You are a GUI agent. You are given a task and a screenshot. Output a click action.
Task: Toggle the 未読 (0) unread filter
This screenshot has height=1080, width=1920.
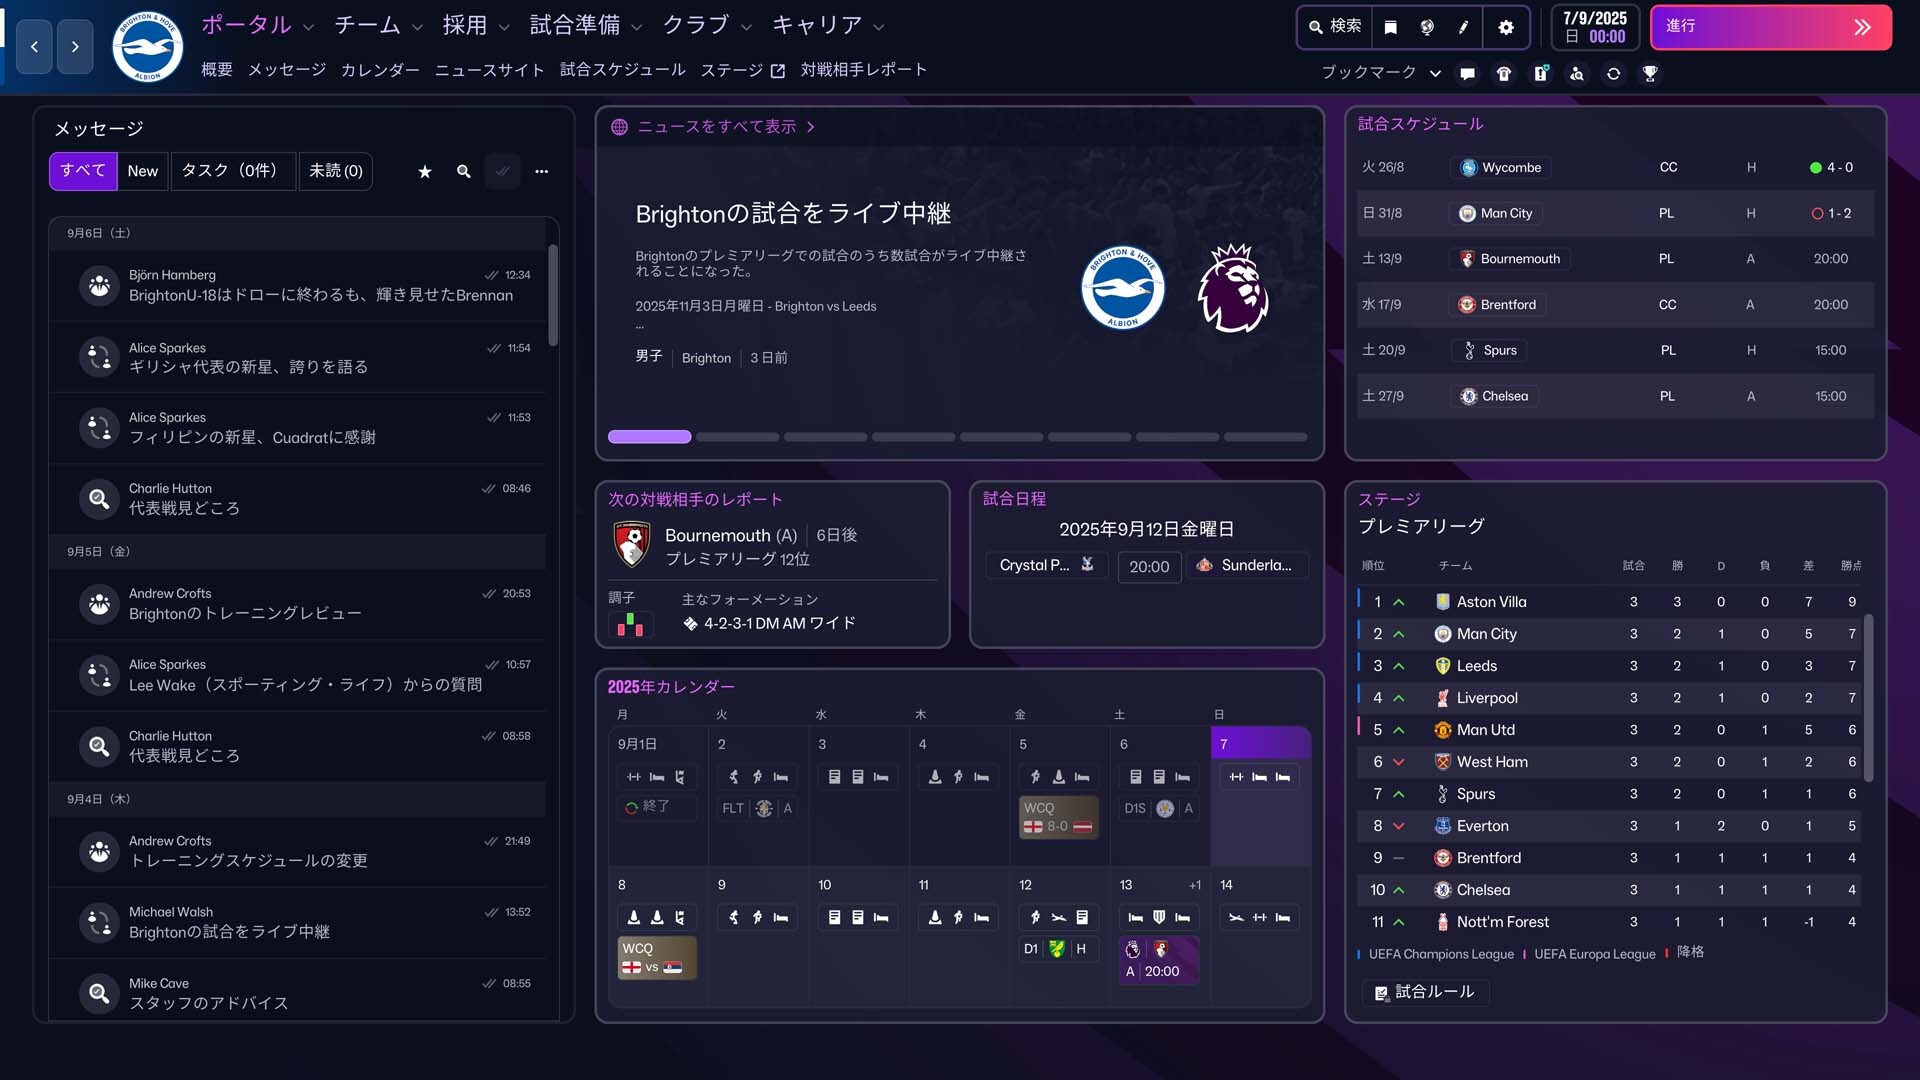click(x=336, y=171)
